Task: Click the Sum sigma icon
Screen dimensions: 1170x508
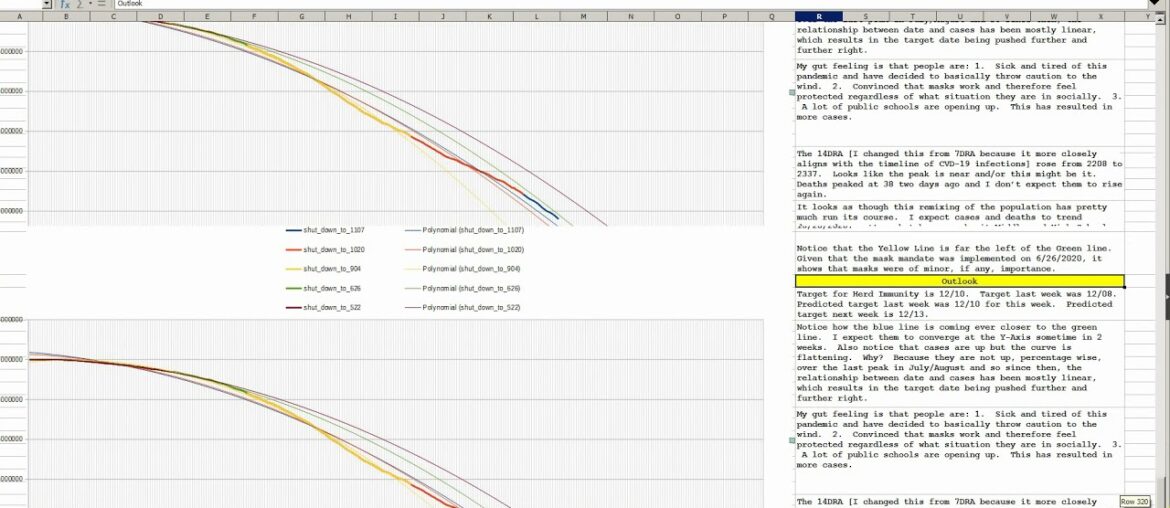Action: pyautogui.click(x=78, y=4)
